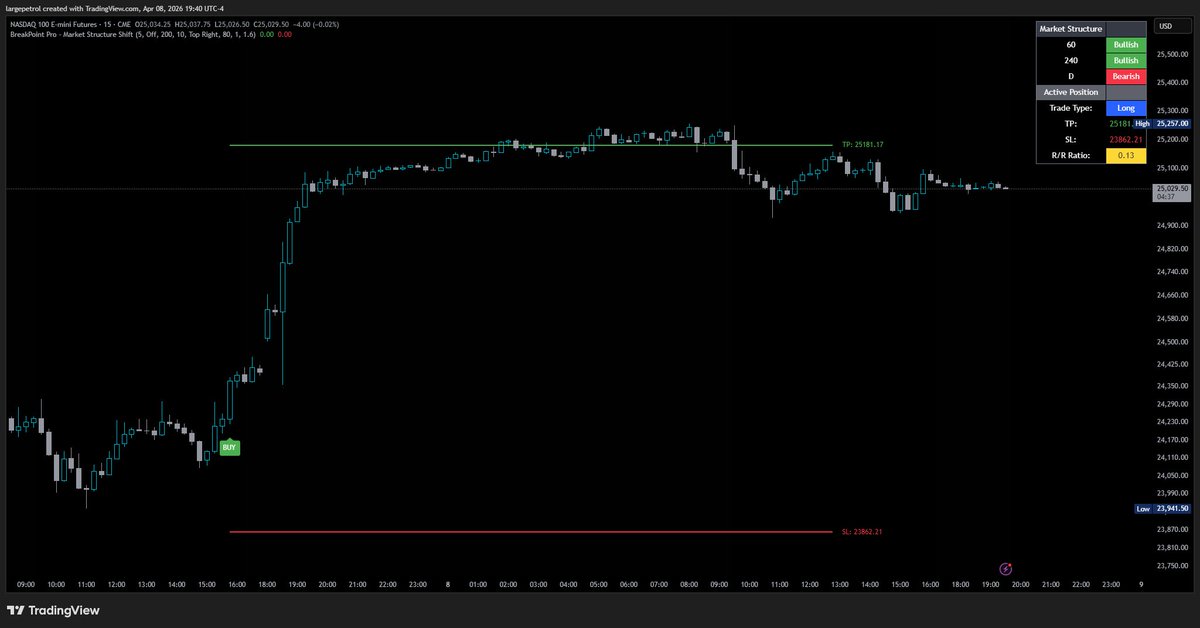This screenshot has height=628, width=1200.
Task: Click the High 25,257.00 price label
Action: click(x=1161, y=123)
